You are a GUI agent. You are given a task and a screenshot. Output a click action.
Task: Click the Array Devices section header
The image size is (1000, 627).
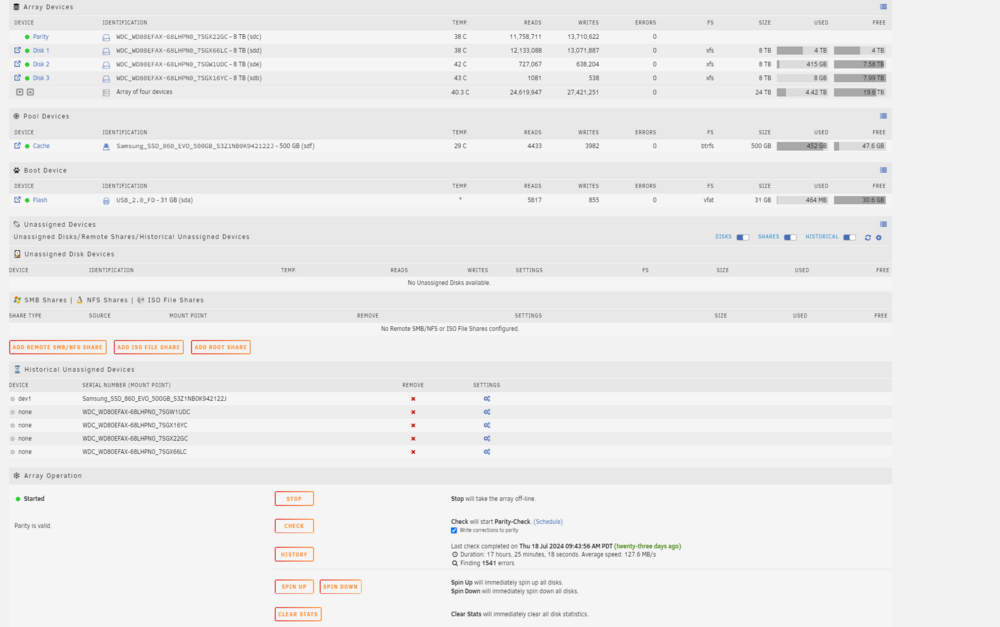point(450,7)
